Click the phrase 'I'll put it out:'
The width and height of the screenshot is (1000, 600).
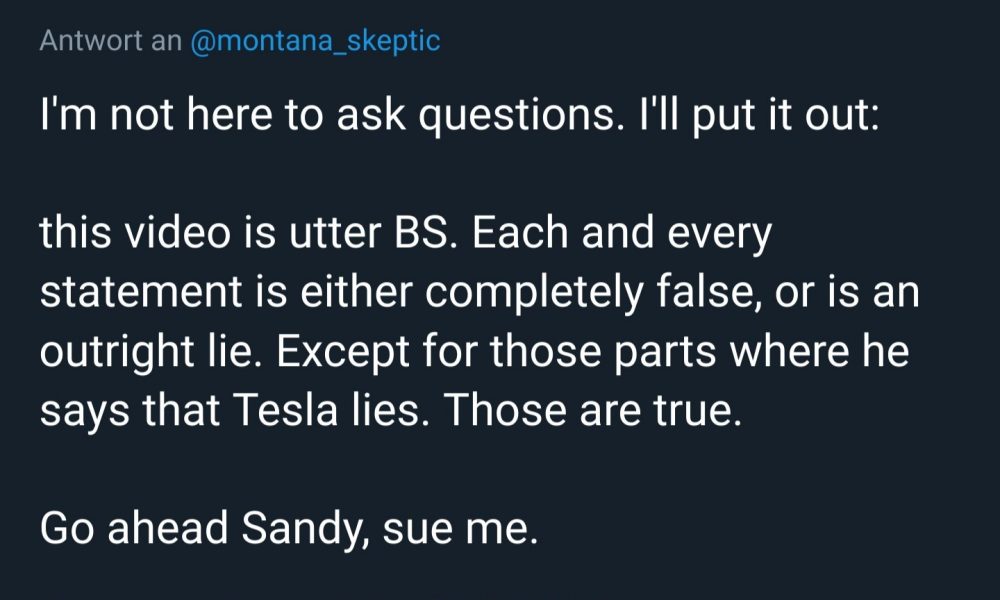pyautogui.click(x=760, y=115)
